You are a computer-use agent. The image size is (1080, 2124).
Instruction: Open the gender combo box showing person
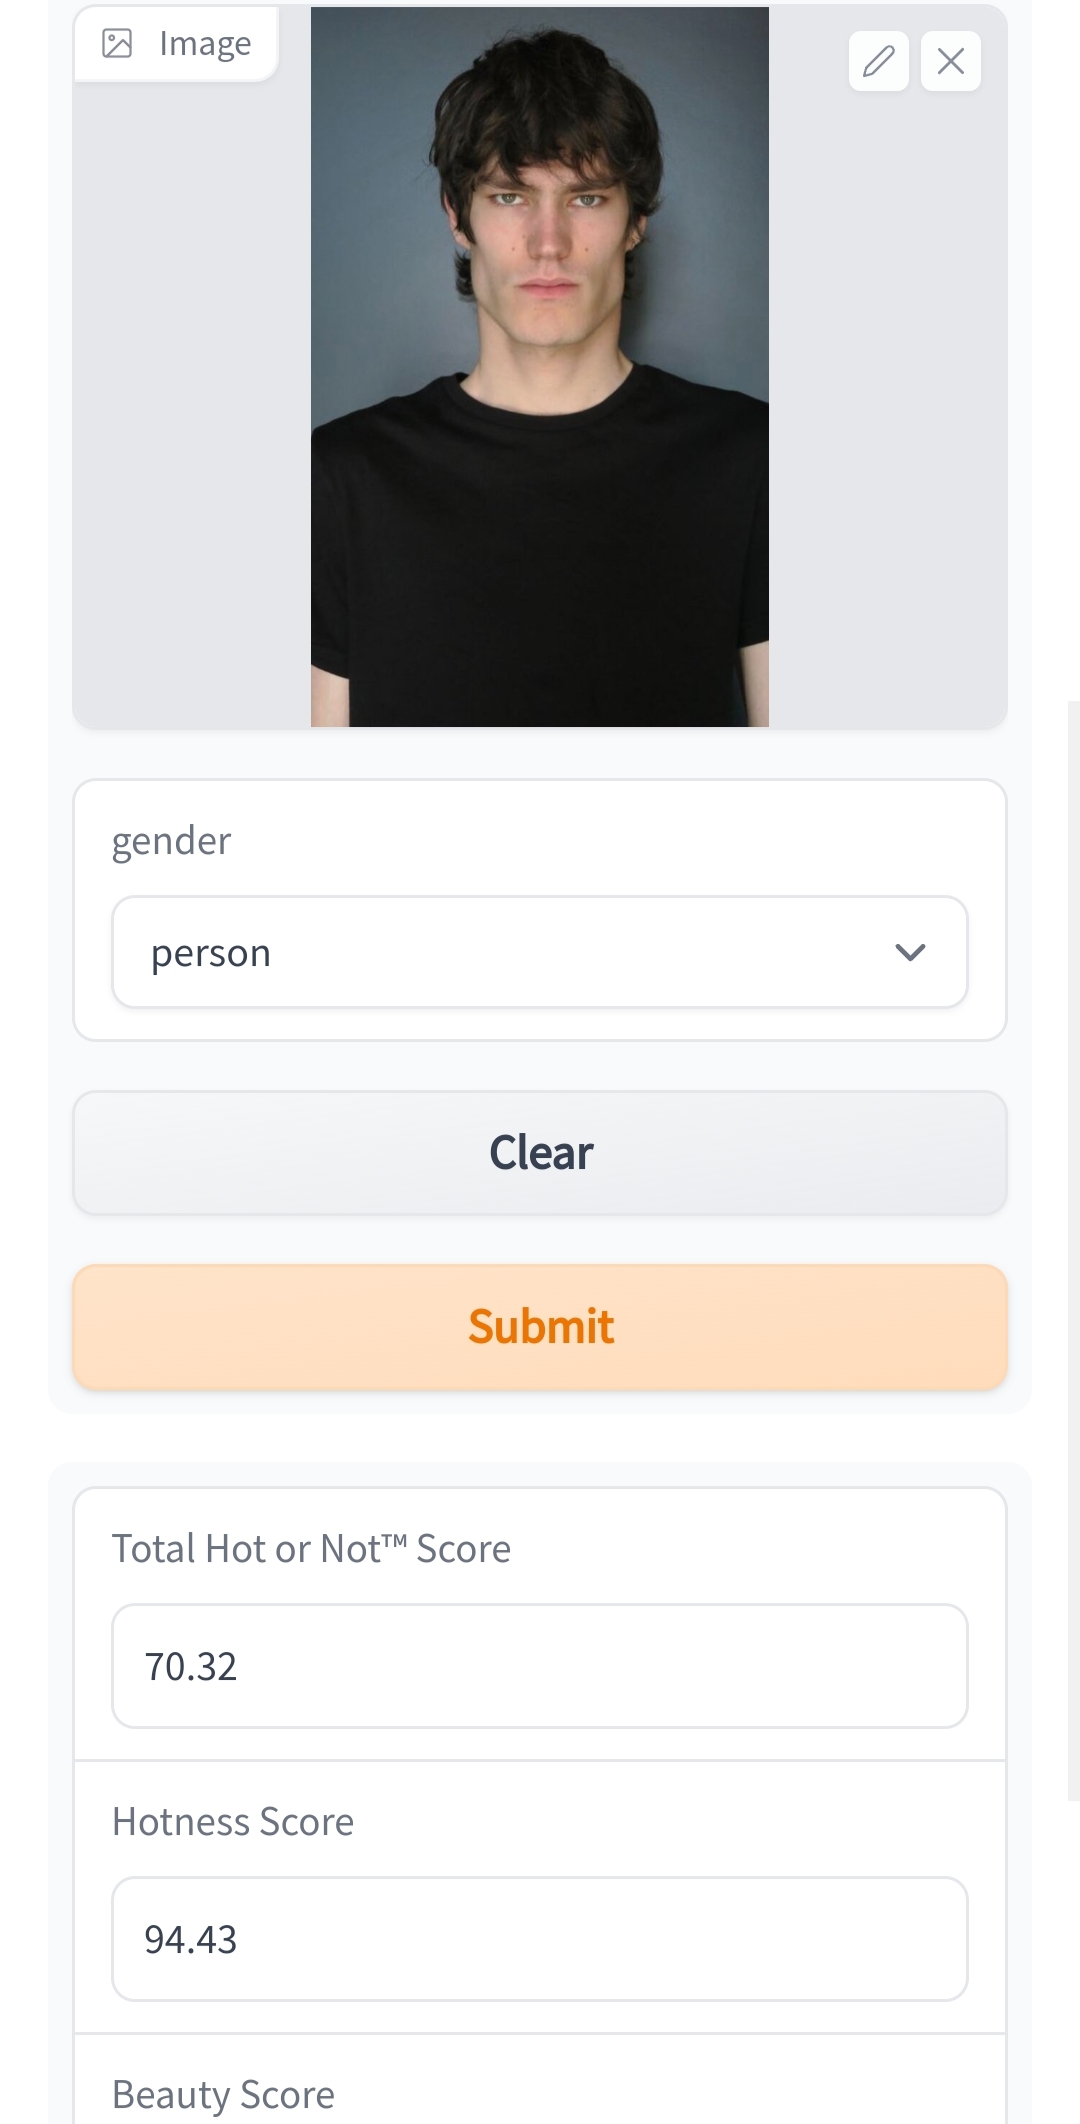coord(540,952)
